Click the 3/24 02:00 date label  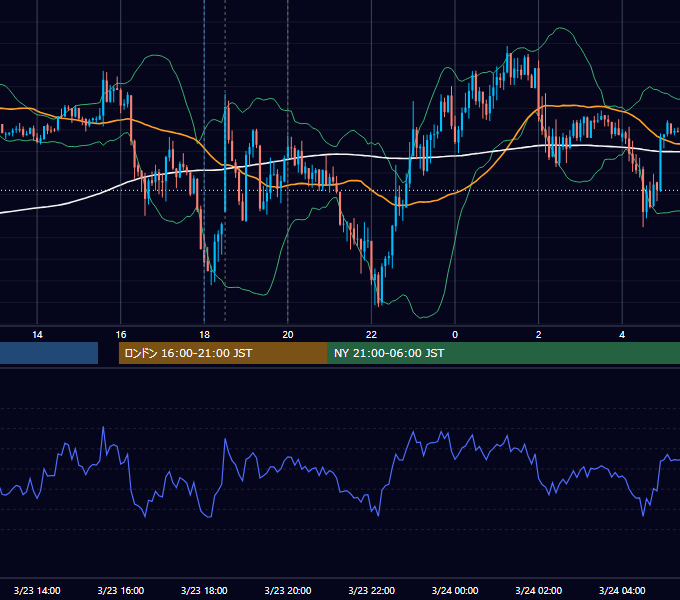coord(539,590)
